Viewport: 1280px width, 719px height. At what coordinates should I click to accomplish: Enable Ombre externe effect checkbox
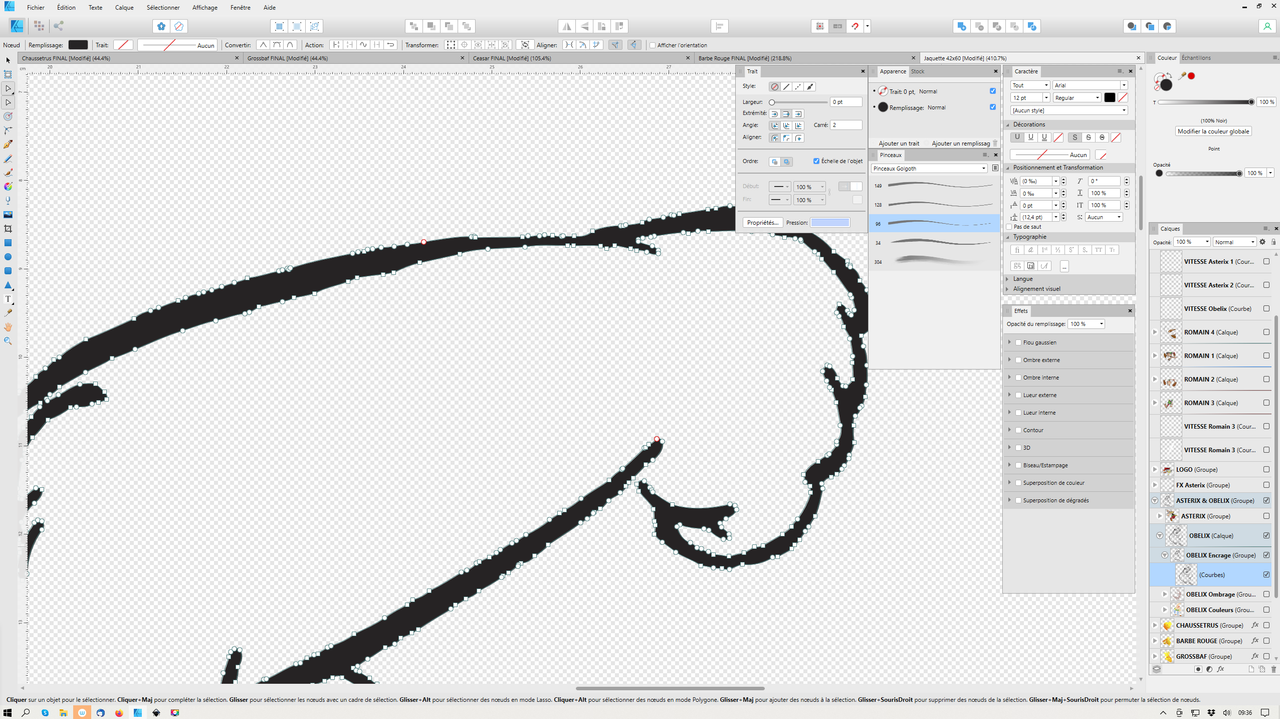1017,360
